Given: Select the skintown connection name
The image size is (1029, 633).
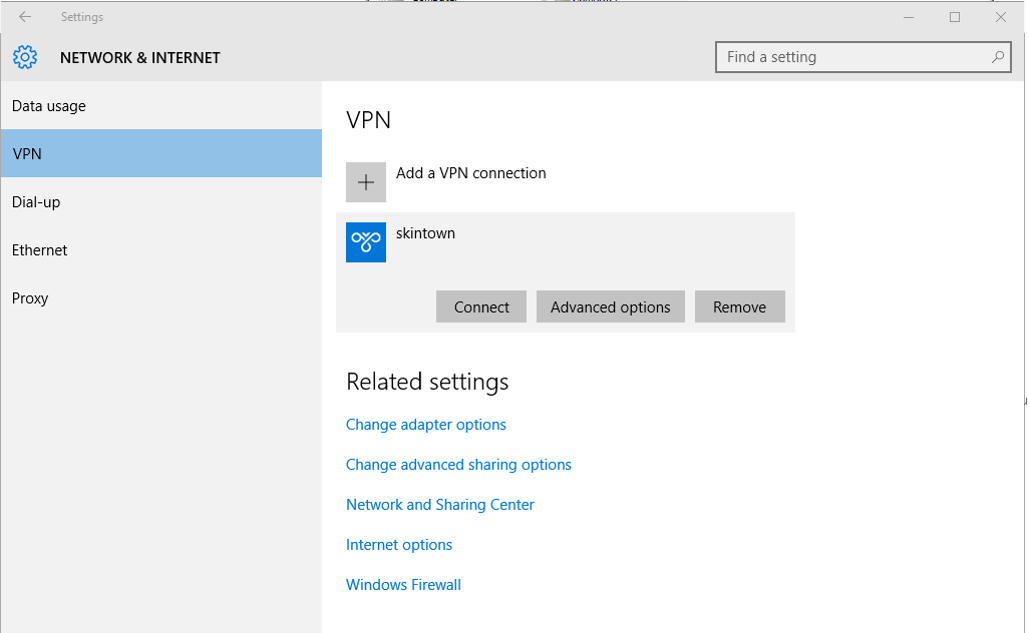Looking at the screenshot, I should click(x=425, y=234).
